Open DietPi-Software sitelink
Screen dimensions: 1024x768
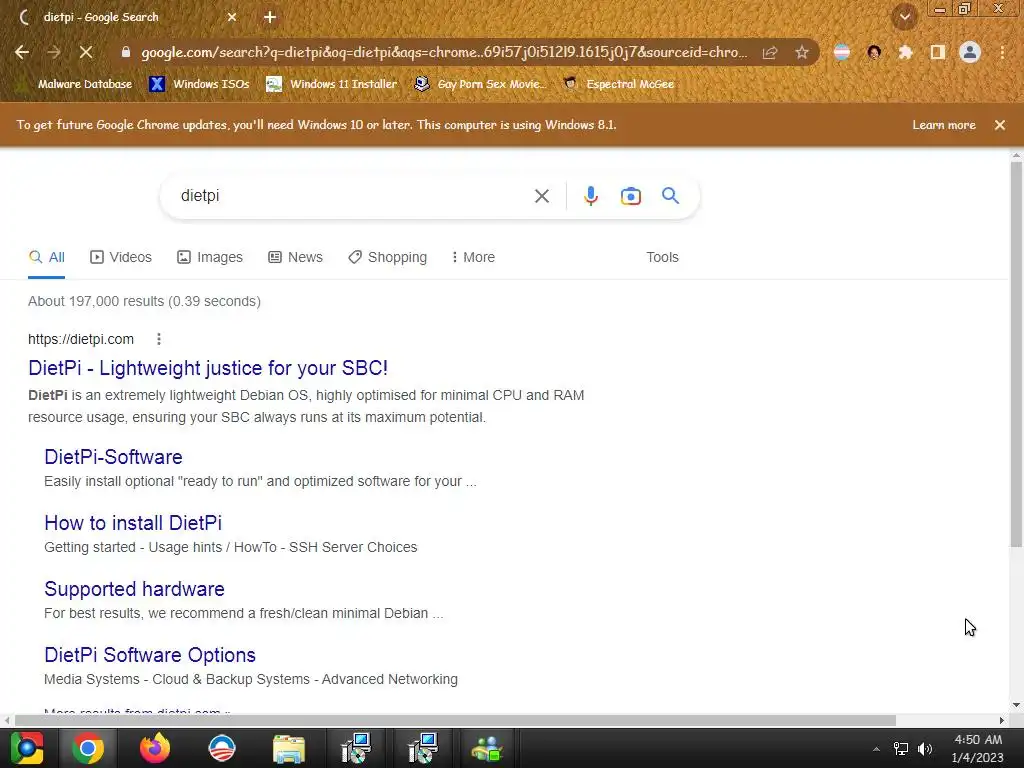(x=113, y=457)
